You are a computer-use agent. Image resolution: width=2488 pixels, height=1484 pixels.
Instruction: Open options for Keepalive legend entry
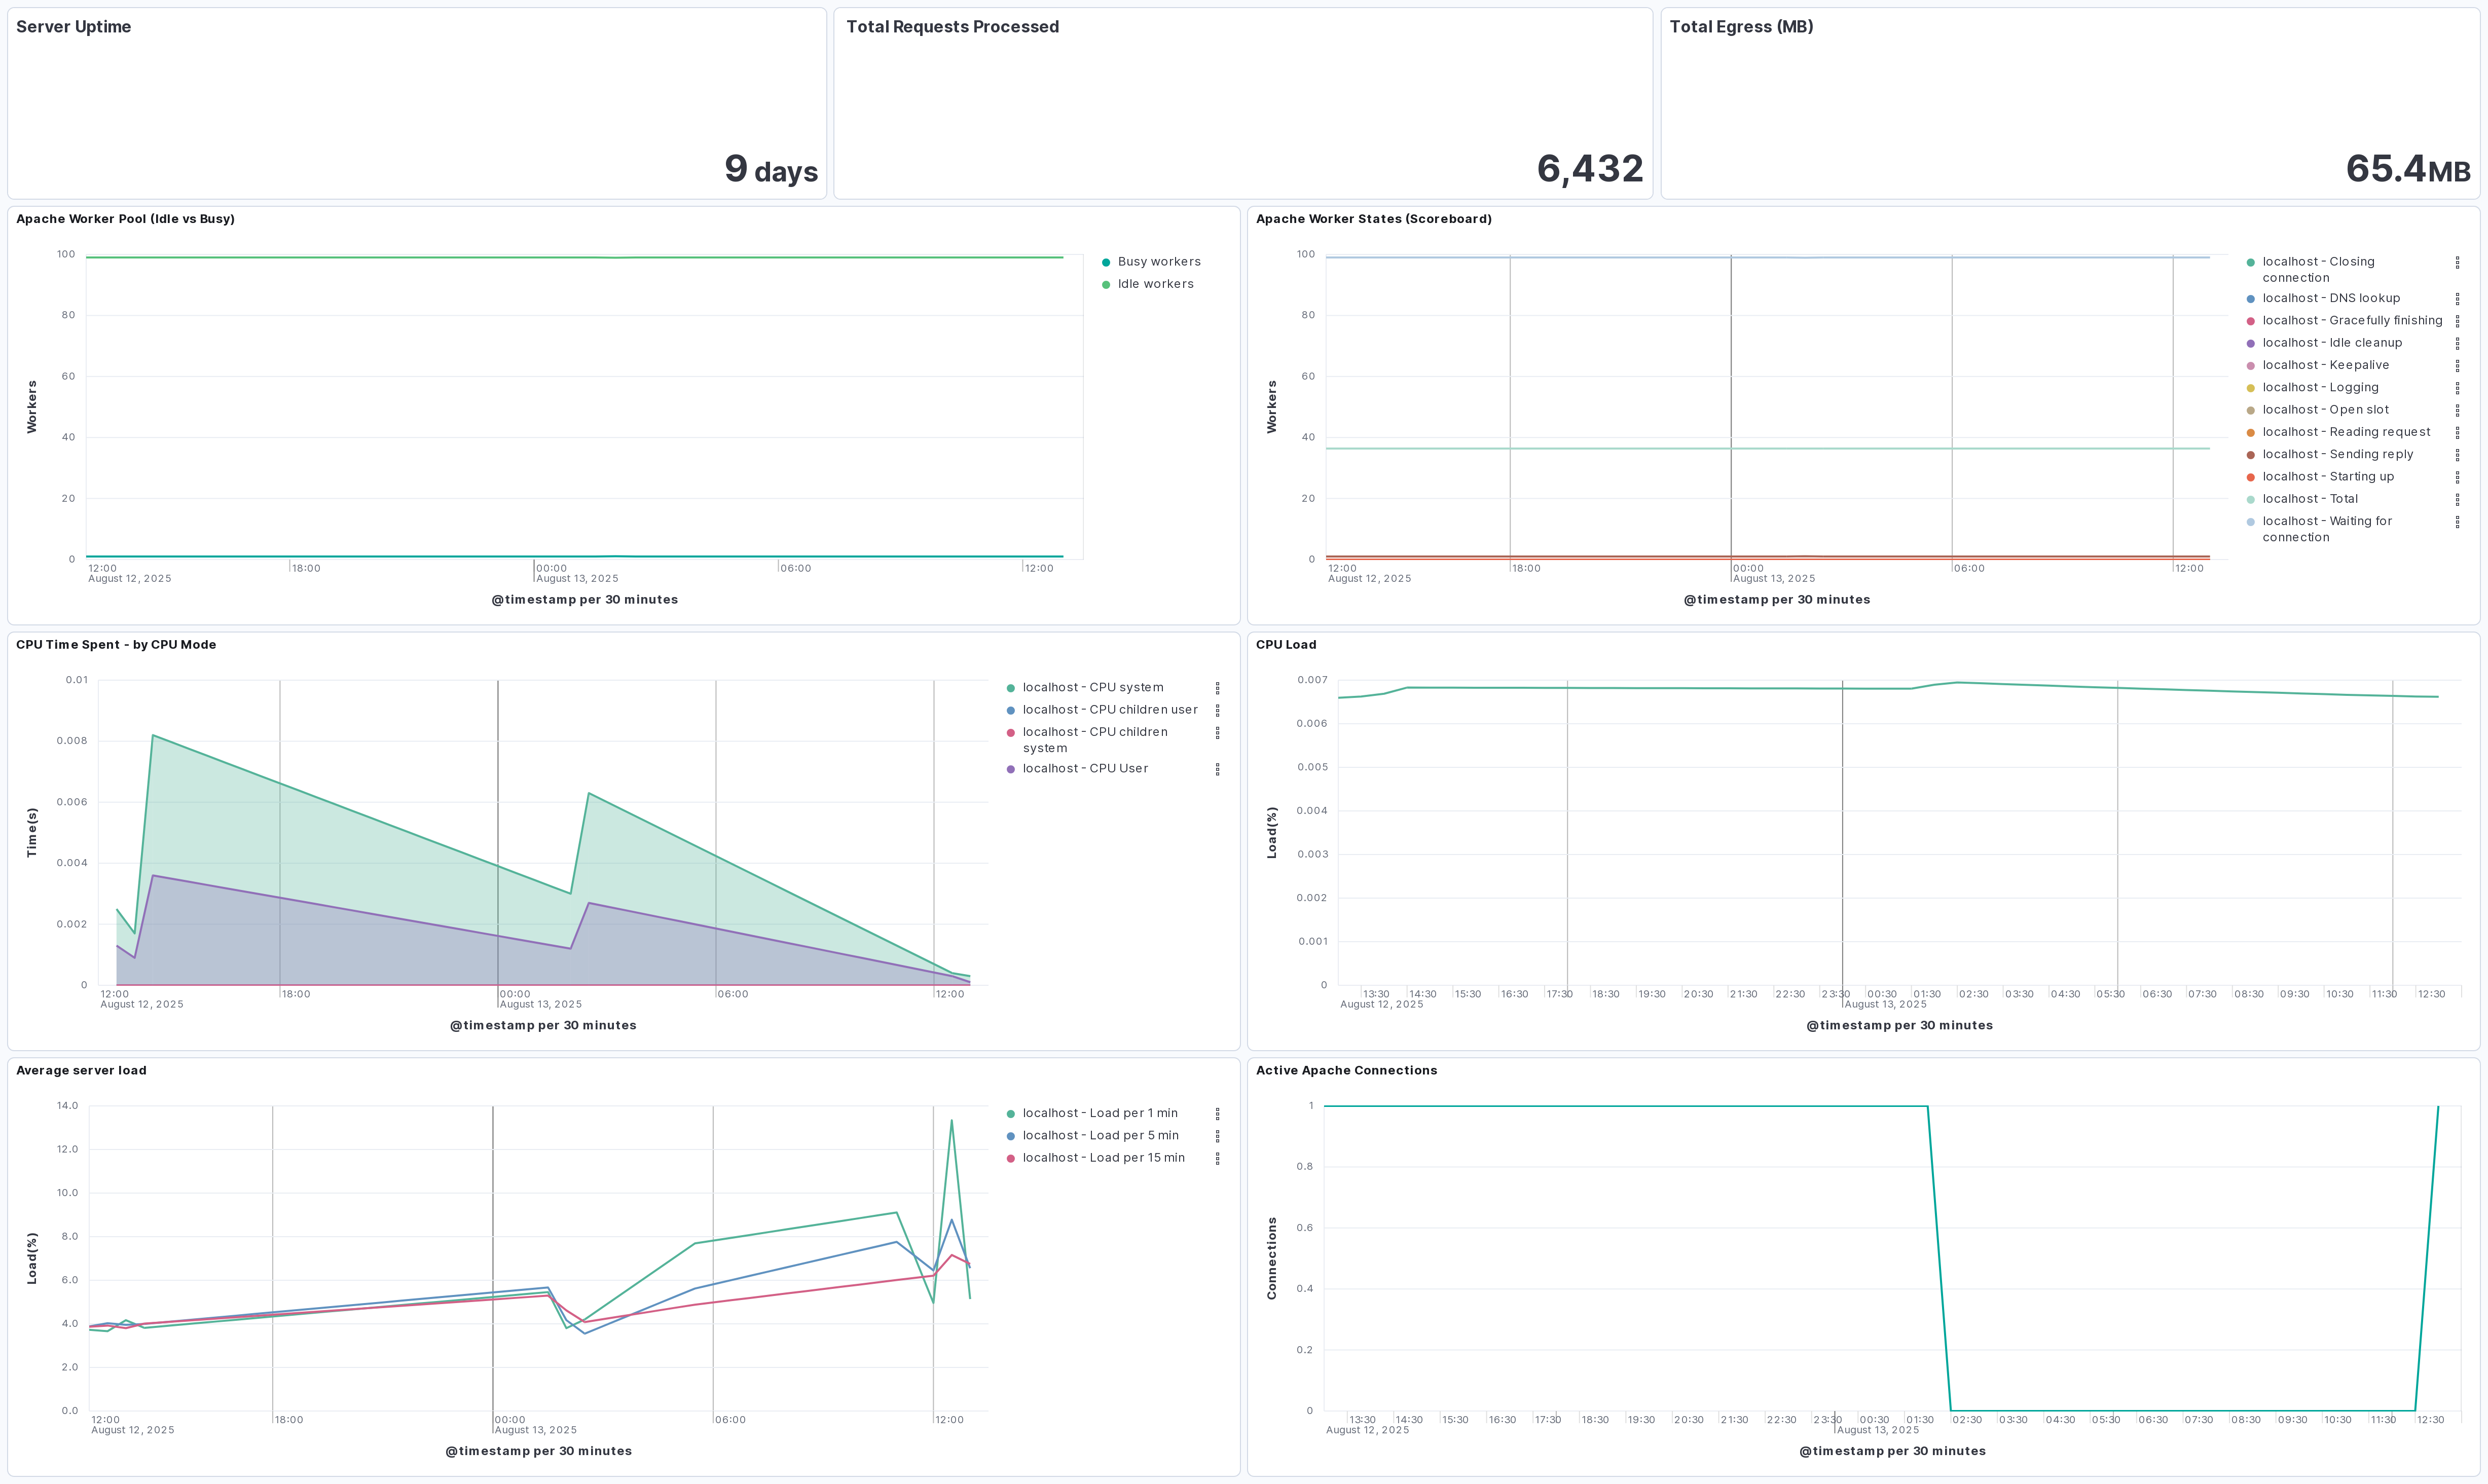pyautogui.click(x=2457, y=366)
